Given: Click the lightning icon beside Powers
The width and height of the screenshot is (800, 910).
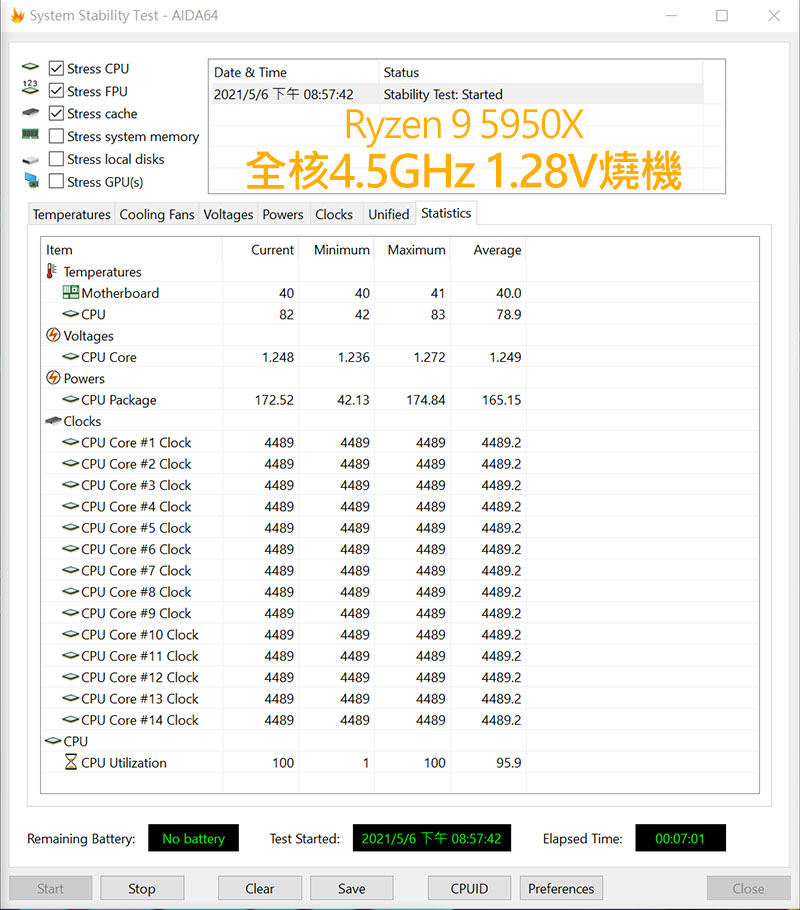Looking at the screenshot, I should tap(53, 378).
